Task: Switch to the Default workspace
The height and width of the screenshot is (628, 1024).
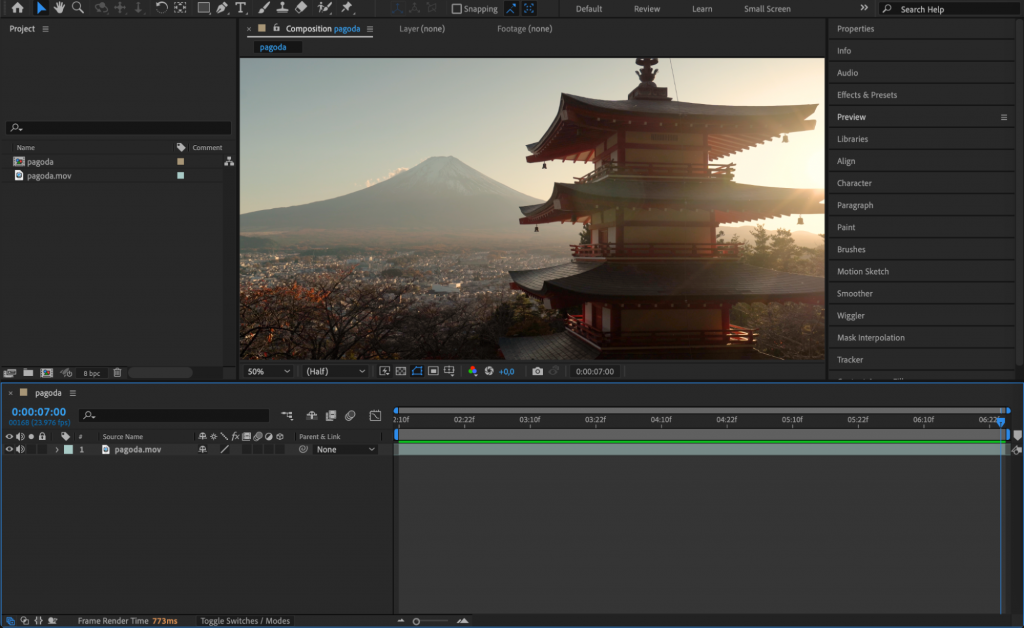Action: coord(588,8)
